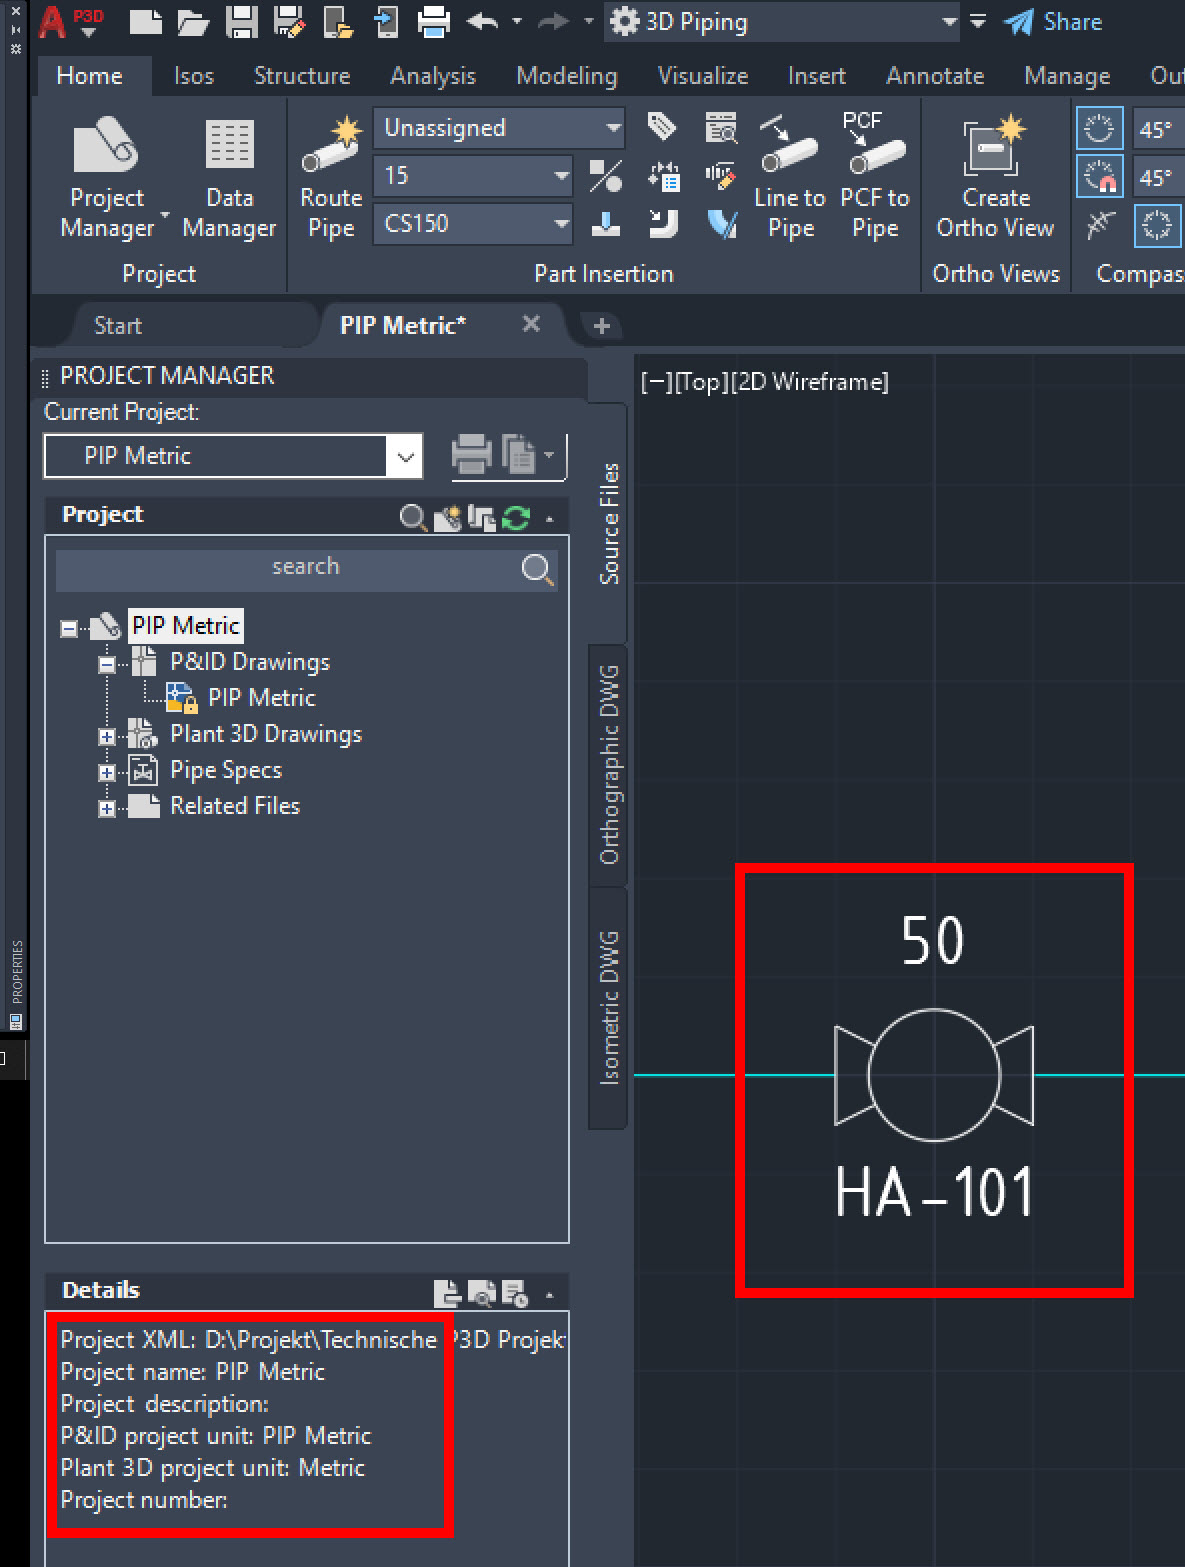Click the custom part list icon
1185x1567 pixels.
tap(663, 176)
